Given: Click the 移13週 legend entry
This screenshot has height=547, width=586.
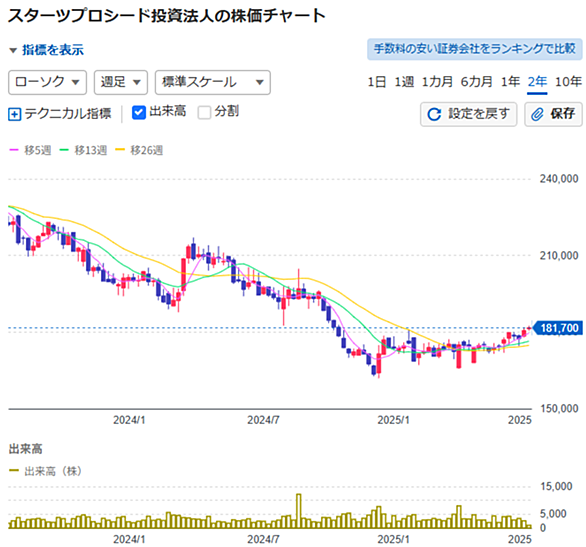Looking at the screenshot, I should 83,150.
